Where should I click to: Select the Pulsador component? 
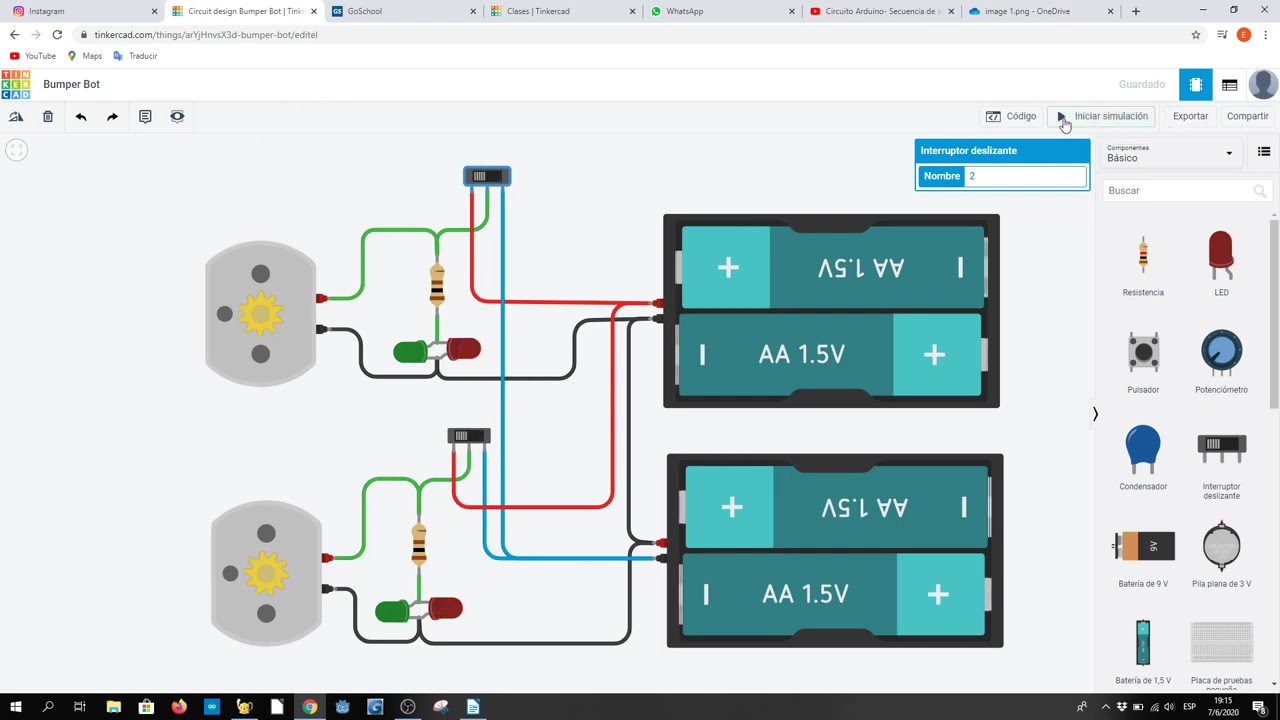1143,362
